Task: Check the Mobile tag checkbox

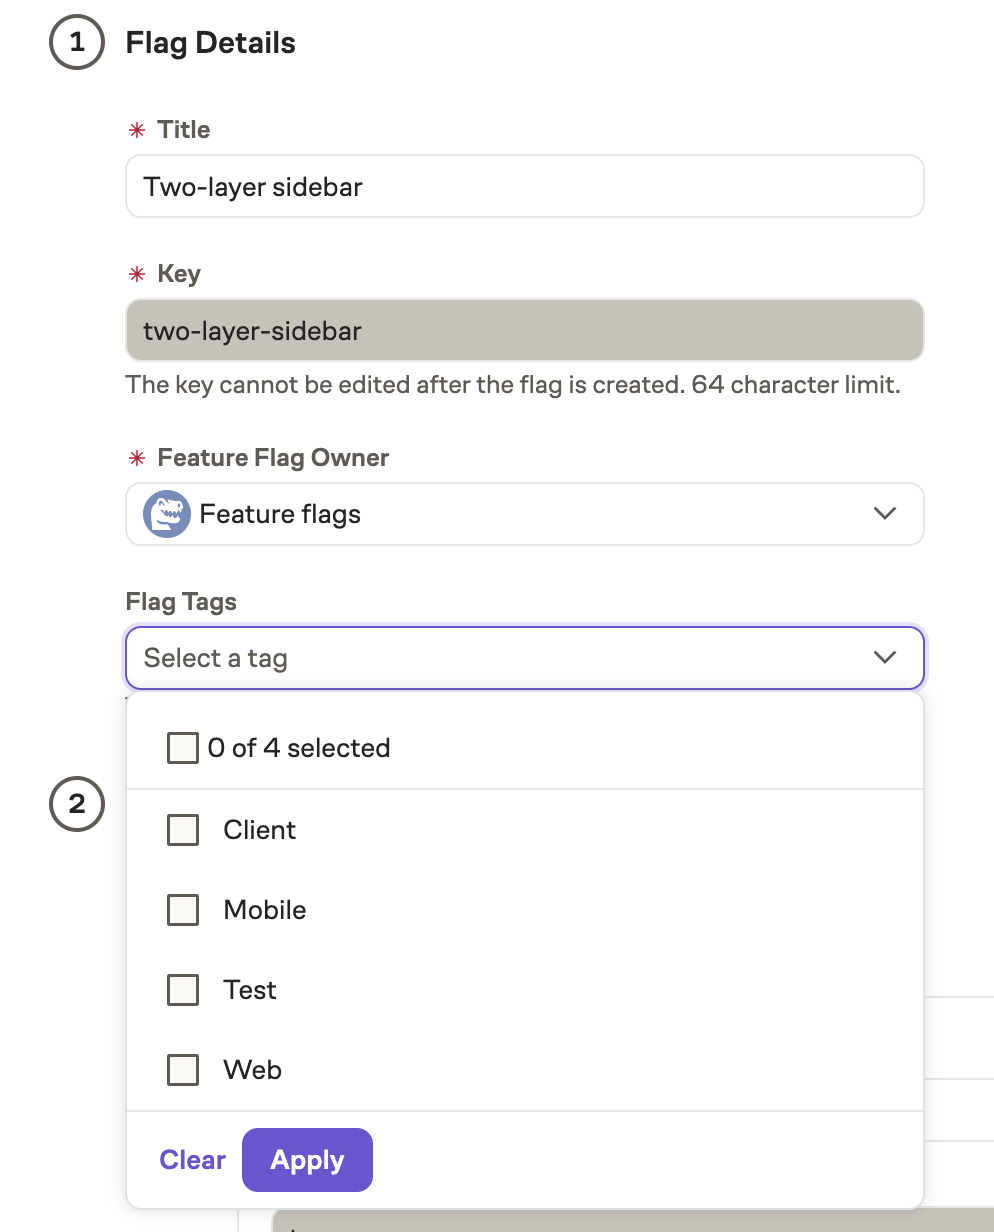Action: 183,910
